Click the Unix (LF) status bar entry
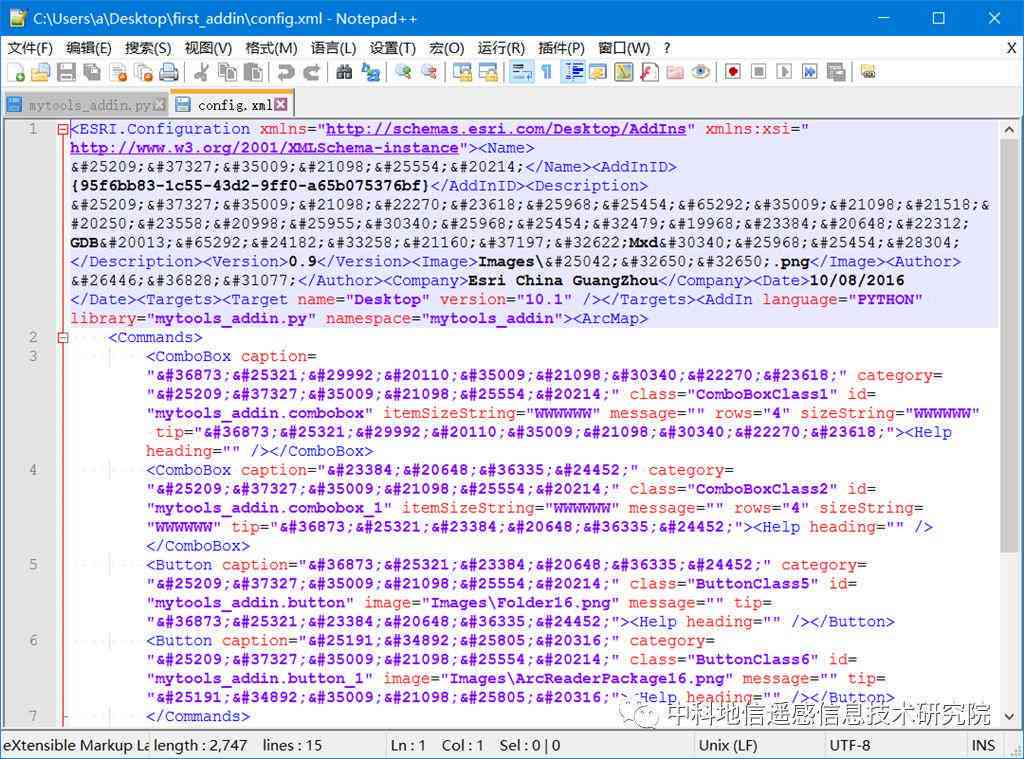1024x759 pixels. pyautogui.click(x=728, y=745)
